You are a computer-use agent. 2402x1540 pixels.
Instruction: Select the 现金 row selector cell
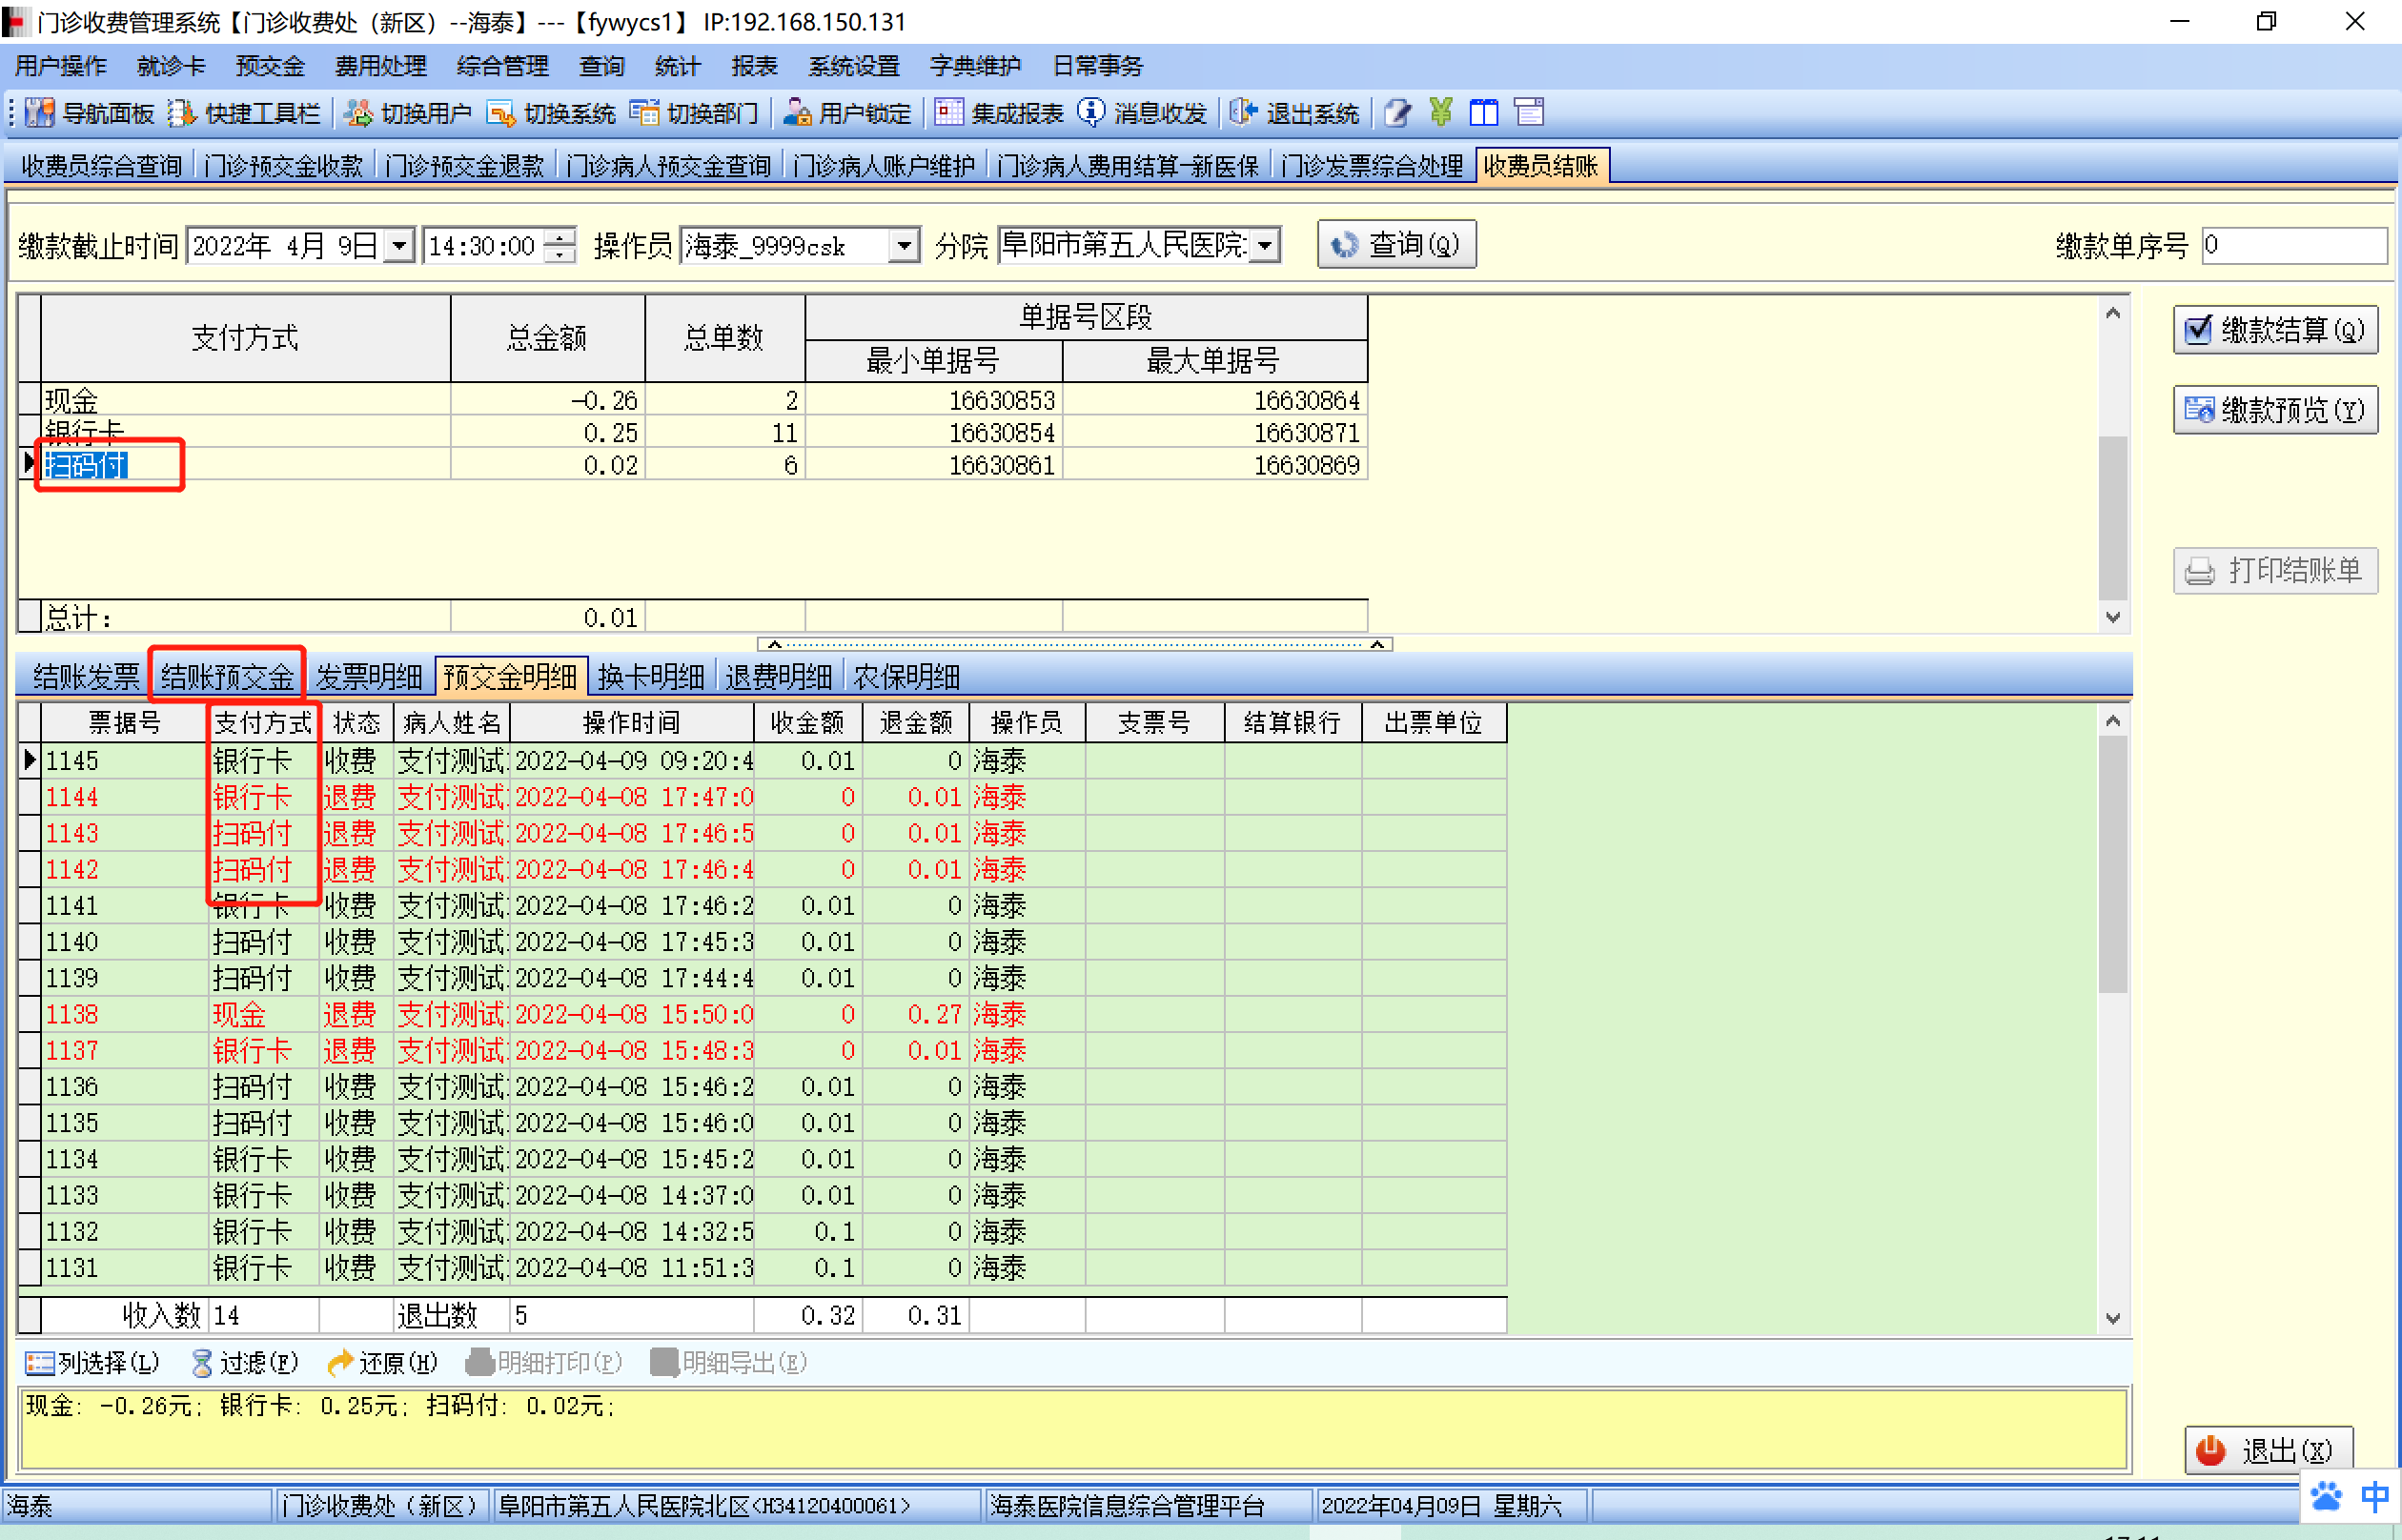(x=29, y=400)
